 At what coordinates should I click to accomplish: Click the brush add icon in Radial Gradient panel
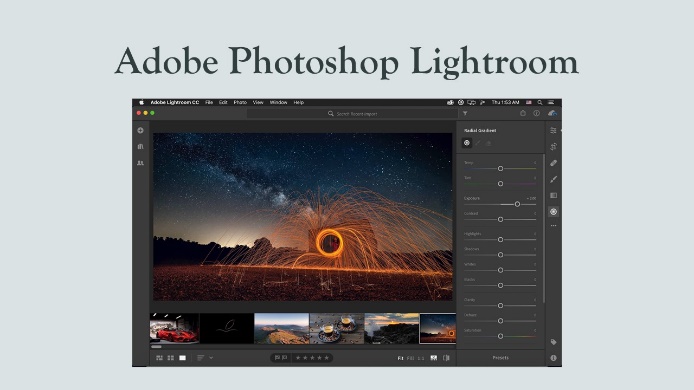pyautogui.click(x=478, y=143)
